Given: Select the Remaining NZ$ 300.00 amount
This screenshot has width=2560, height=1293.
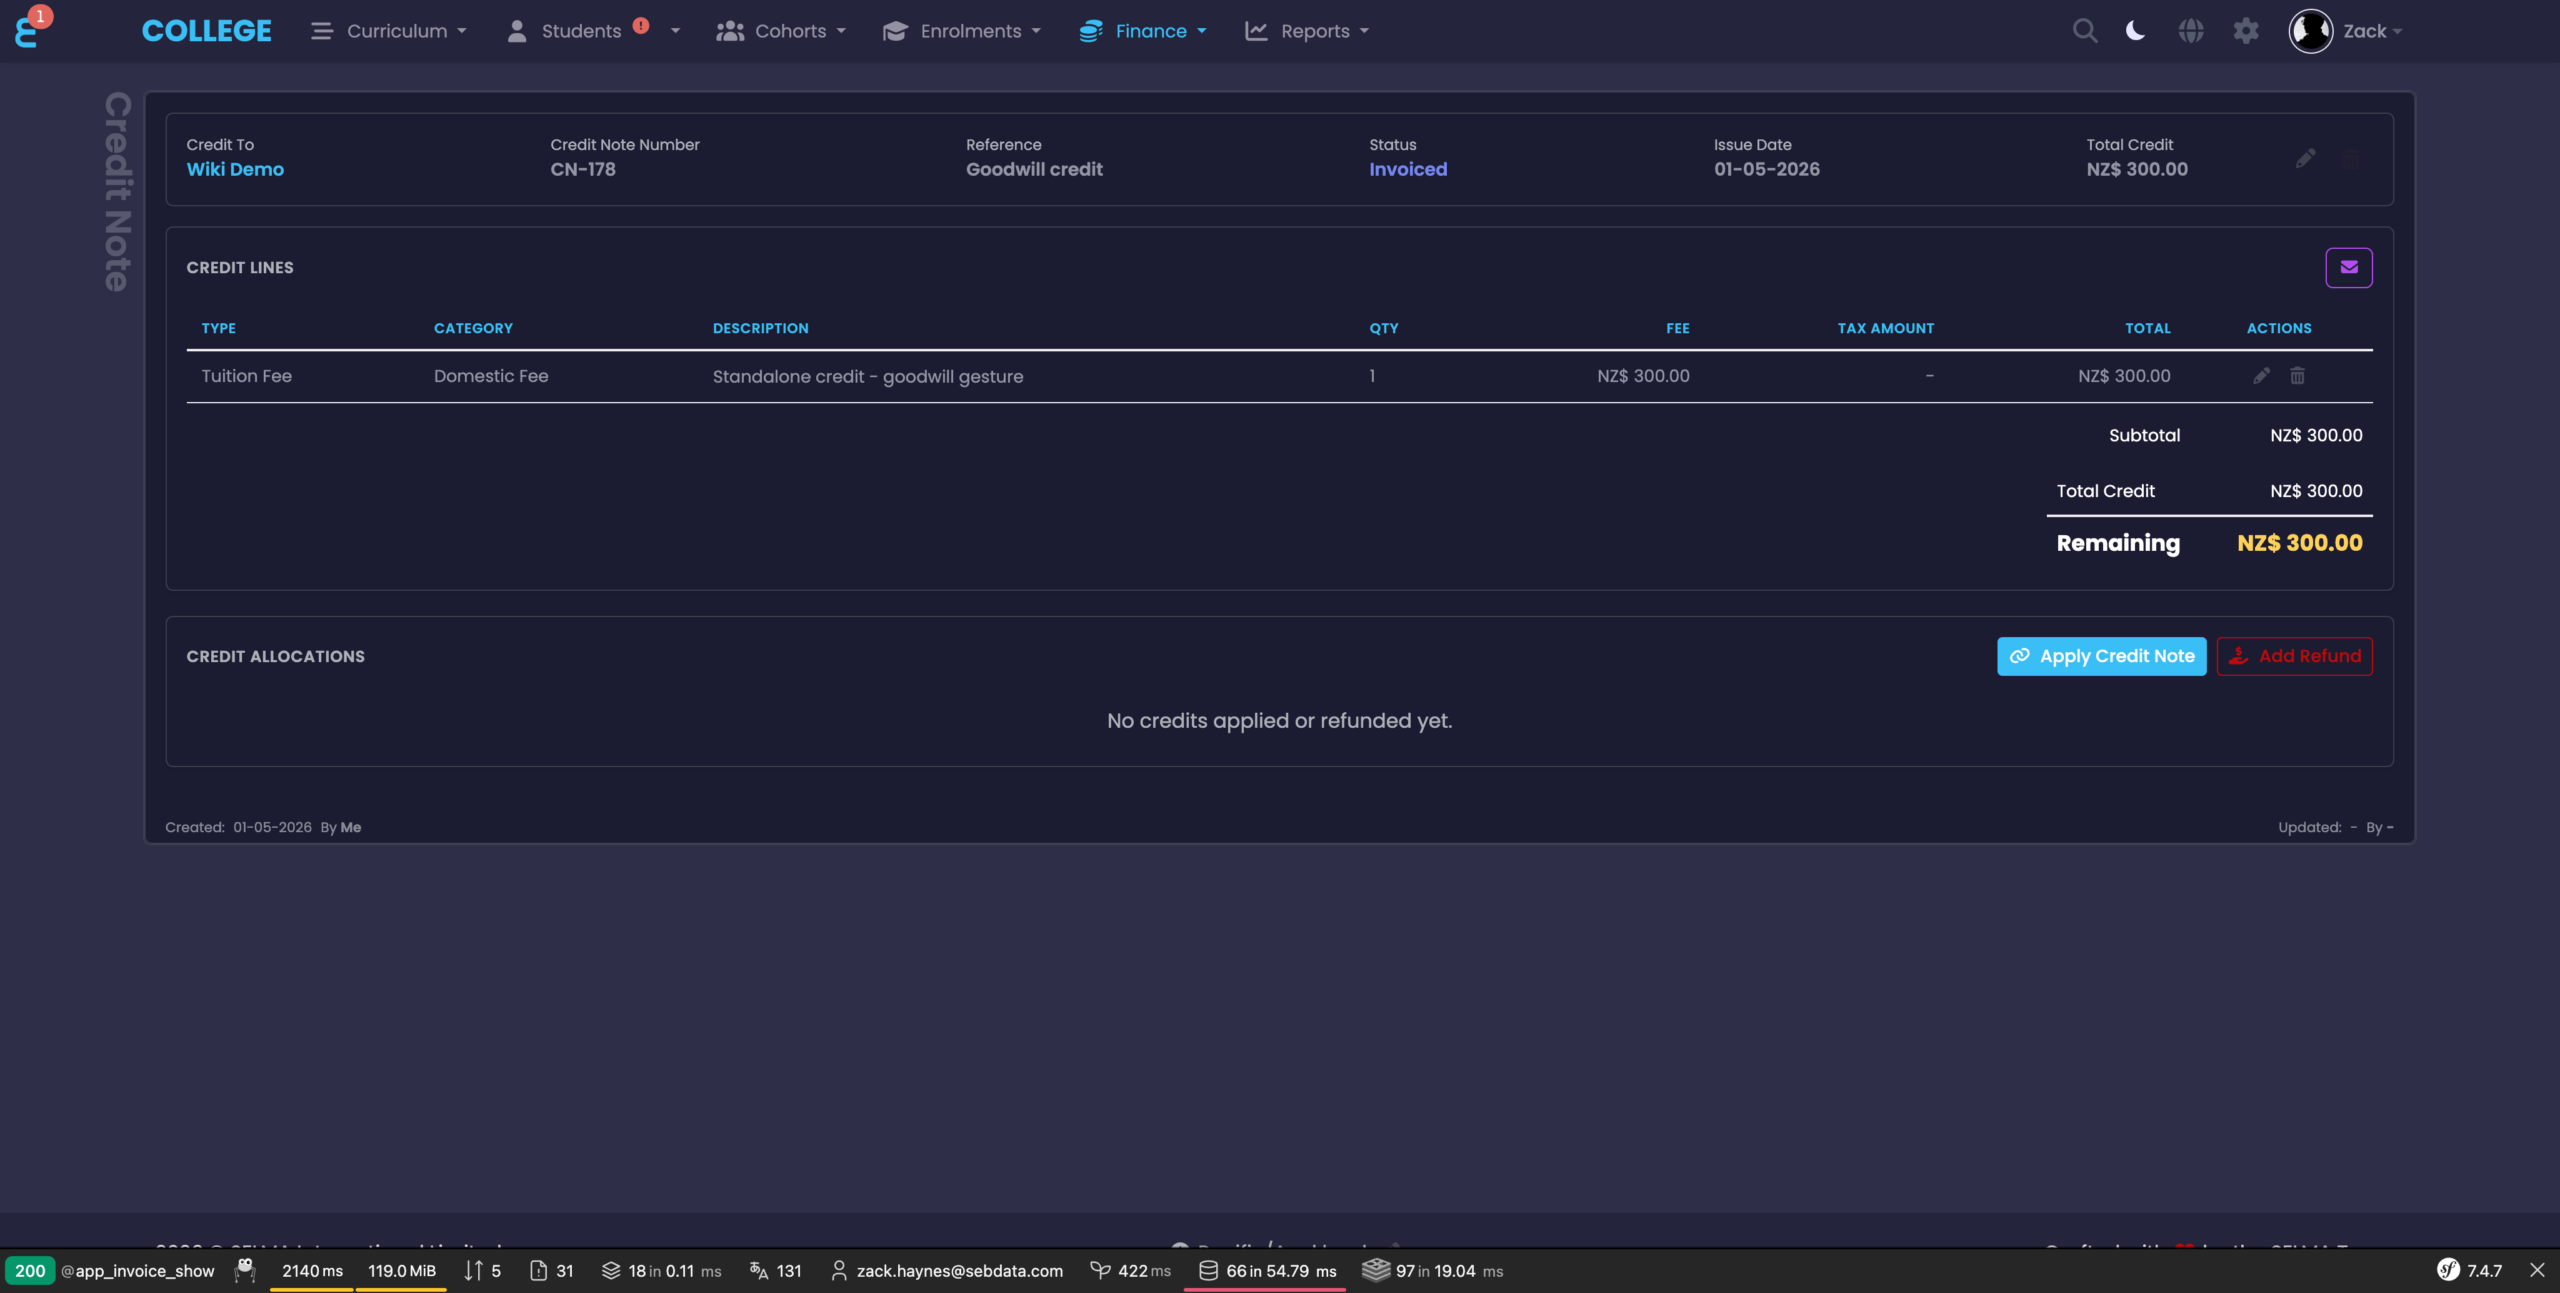Looking at the screenshot, I should pos(2300,543).
